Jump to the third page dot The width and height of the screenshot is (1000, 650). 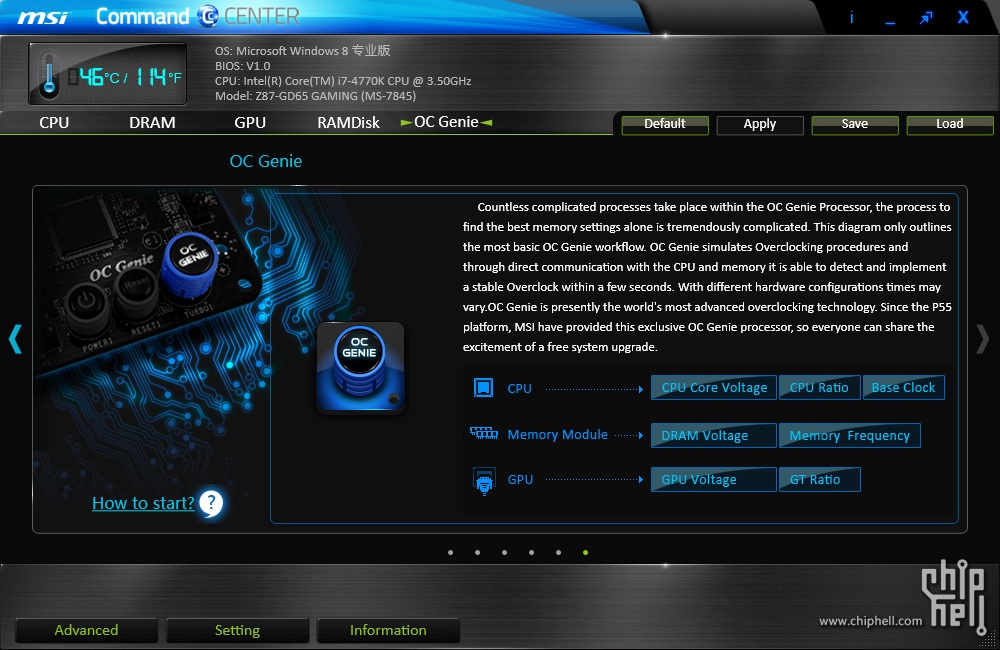[x=504, y=552]
